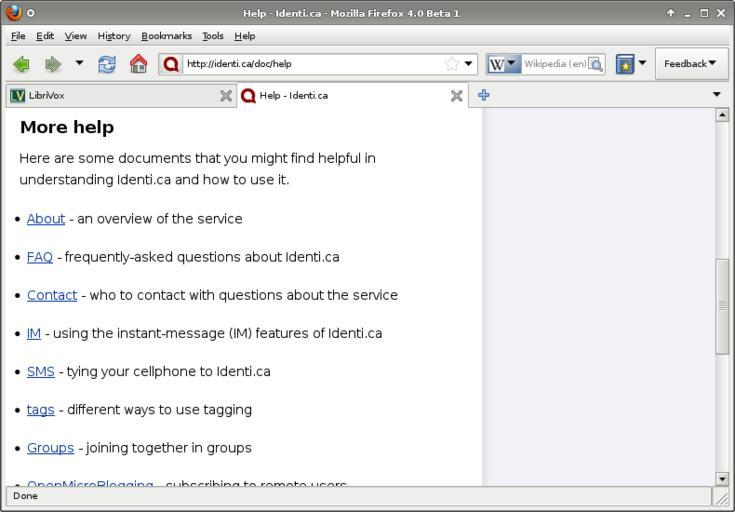This screenshot has height=512, width=735.
Task: Expand the URL bar history dropdown
Action: pos(469,64)
